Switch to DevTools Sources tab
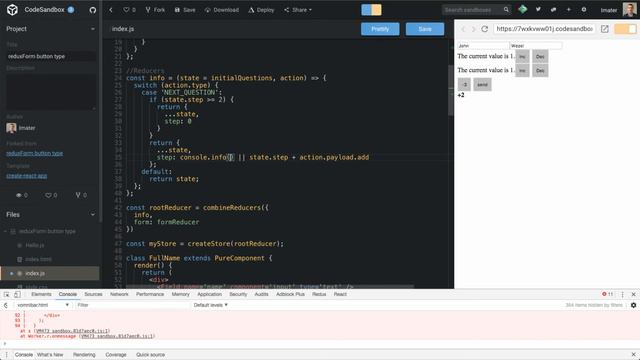The image size is (640, 360). [93, 294]
